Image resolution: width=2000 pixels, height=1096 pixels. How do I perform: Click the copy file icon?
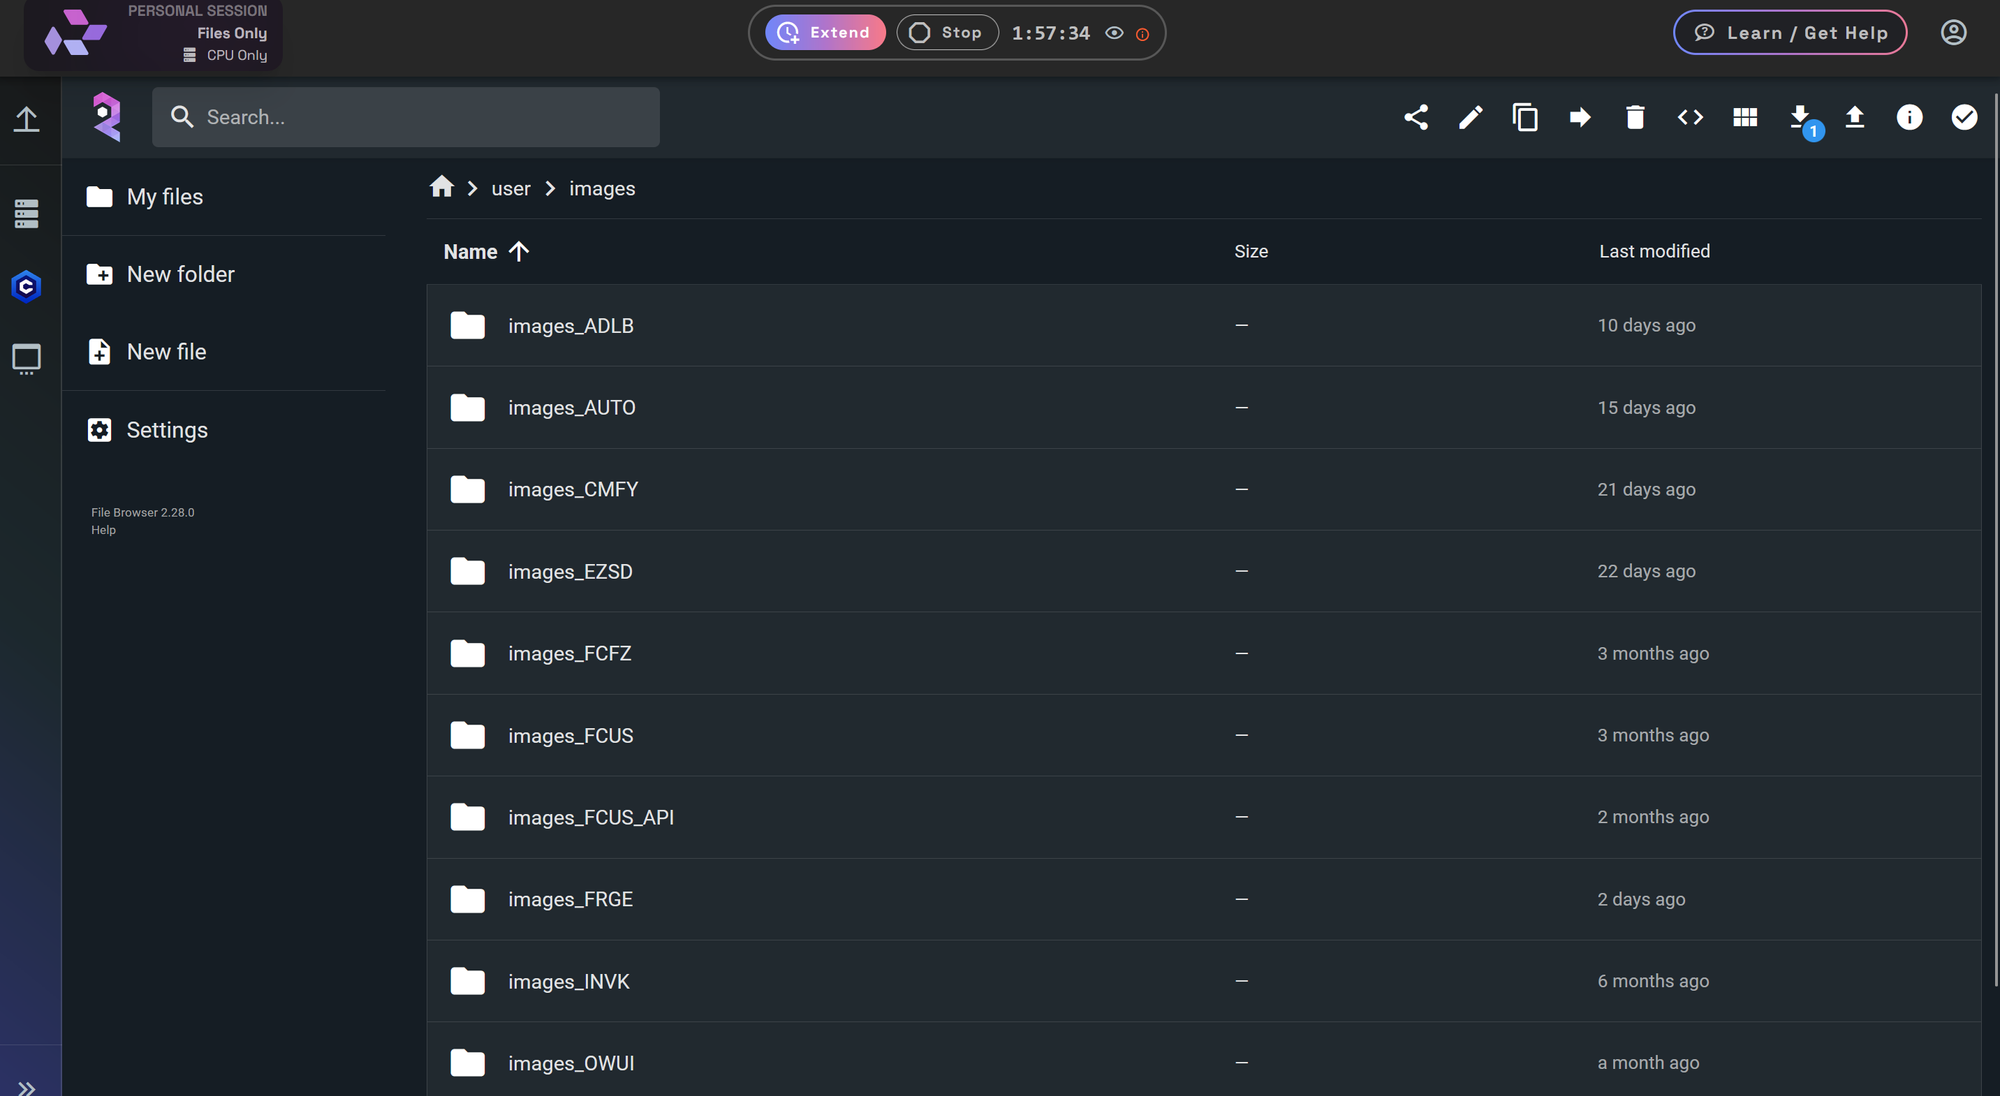click(1525, 117)
